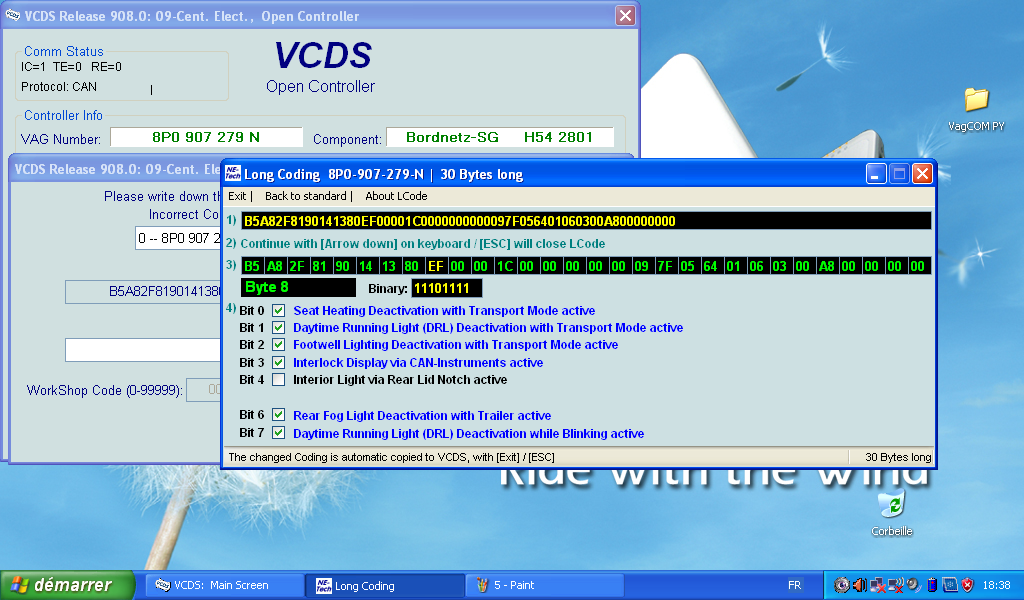Close the Long Coding window
The image size is (1024, 600).
tap(922, 174)
